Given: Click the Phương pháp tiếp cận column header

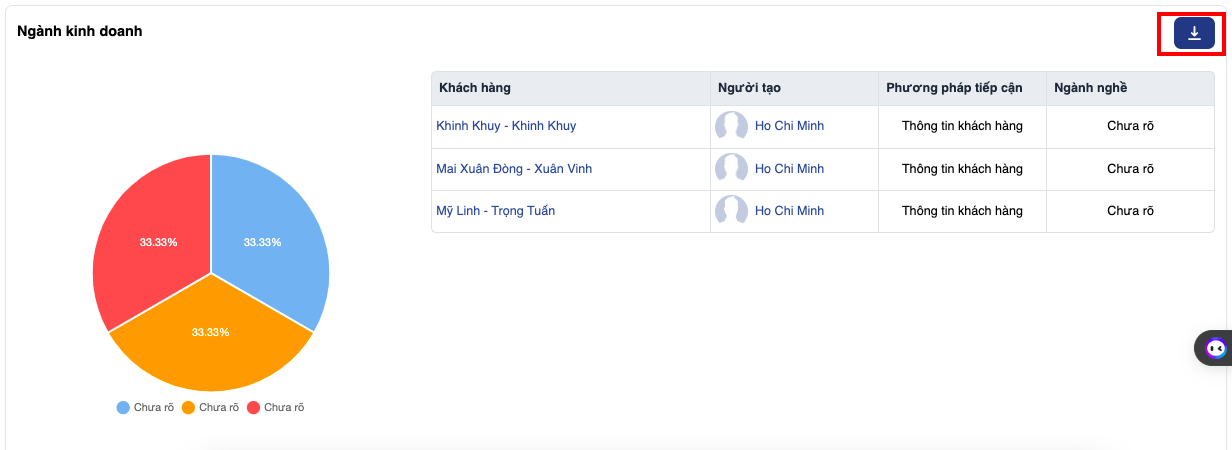Looking at the screenshot, I should click(954, 88).
